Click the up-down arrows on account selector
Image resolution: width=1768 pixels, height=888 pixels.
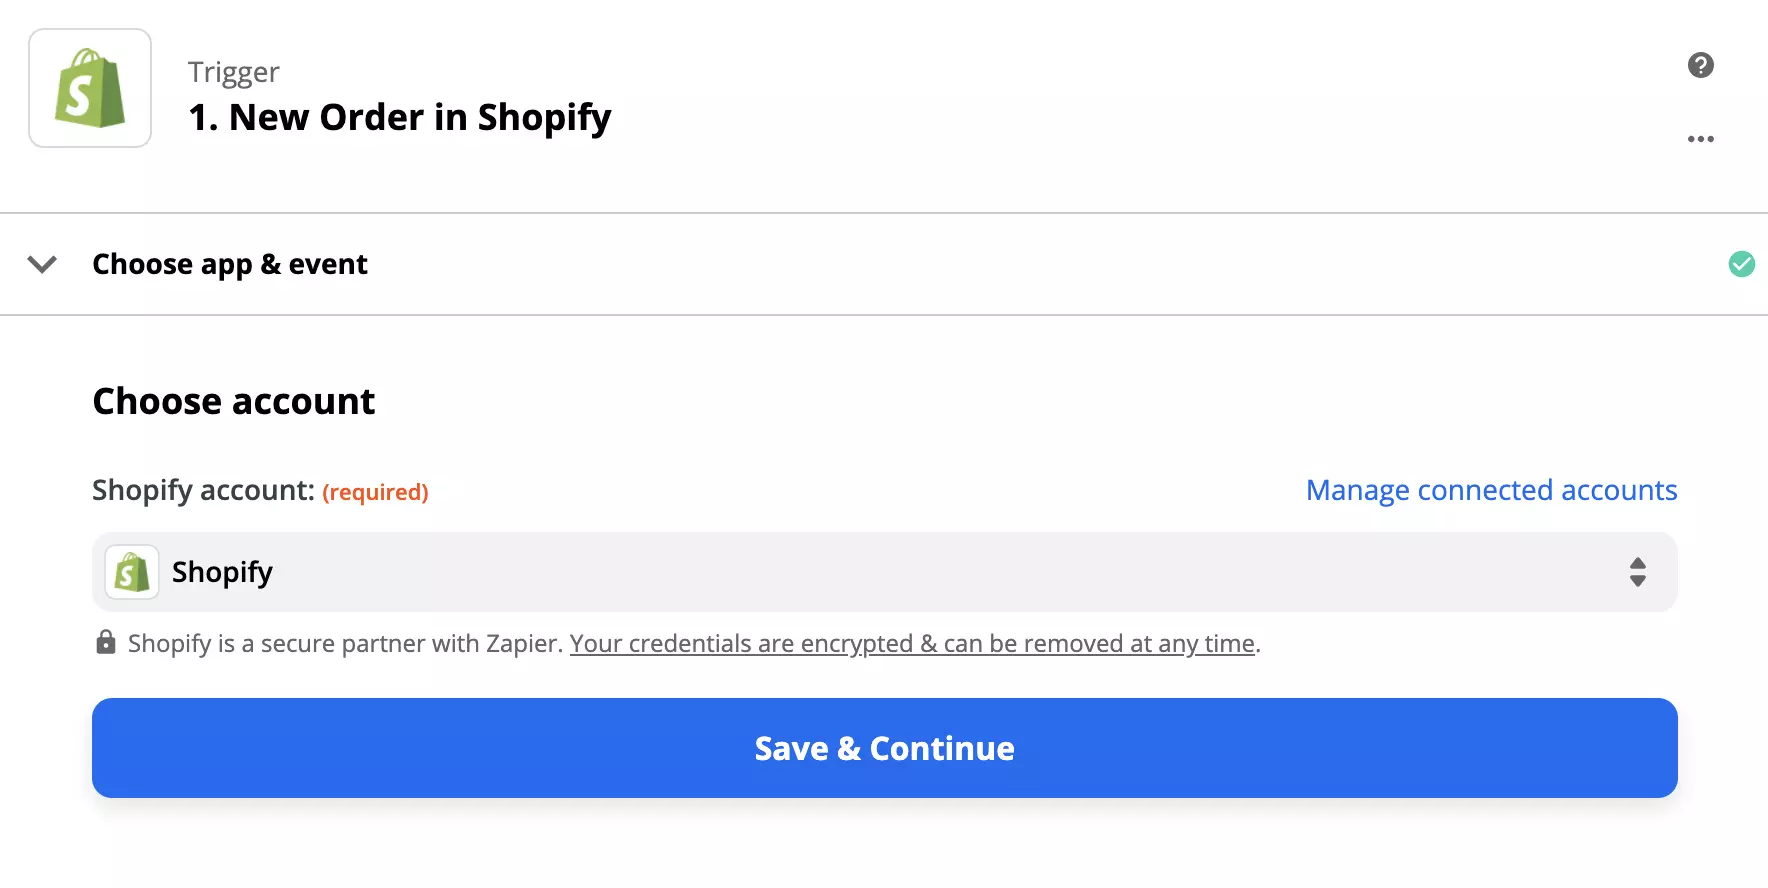[1637, 571]
